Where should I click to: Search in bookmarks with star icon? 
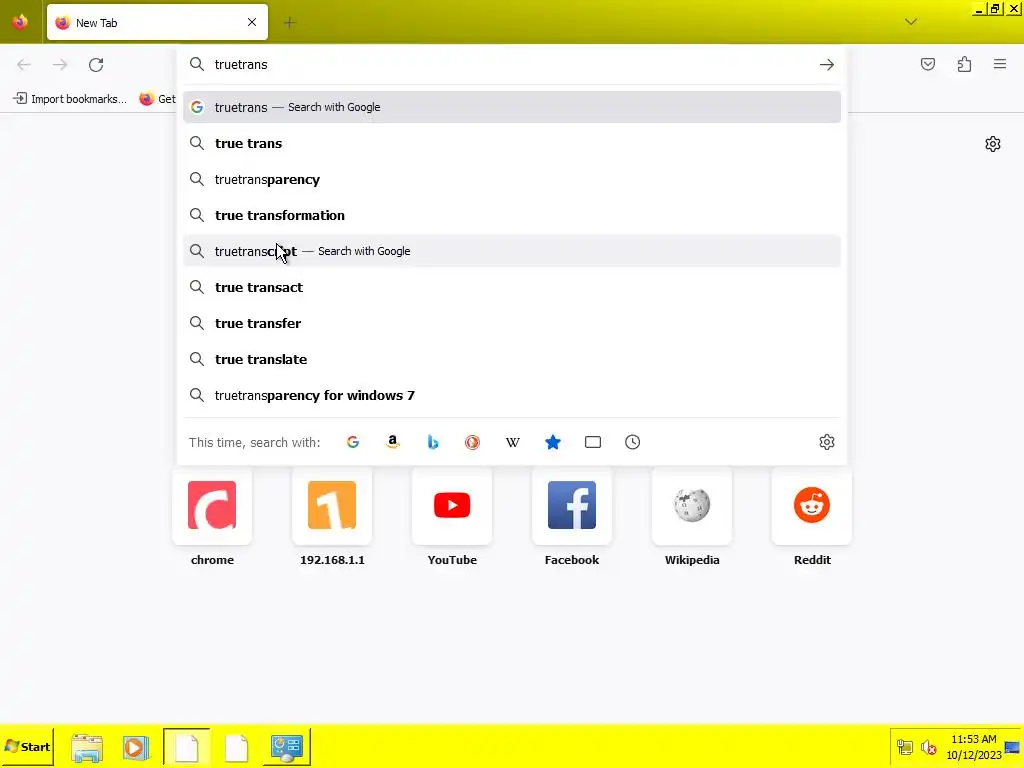pos(552,442)
